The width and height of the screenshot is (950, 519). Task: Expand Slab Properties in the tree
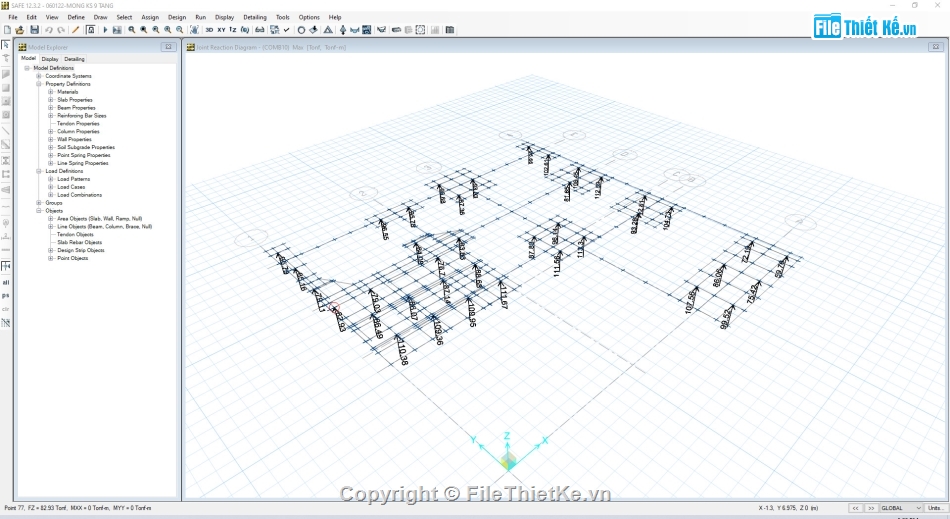point(51,100)
